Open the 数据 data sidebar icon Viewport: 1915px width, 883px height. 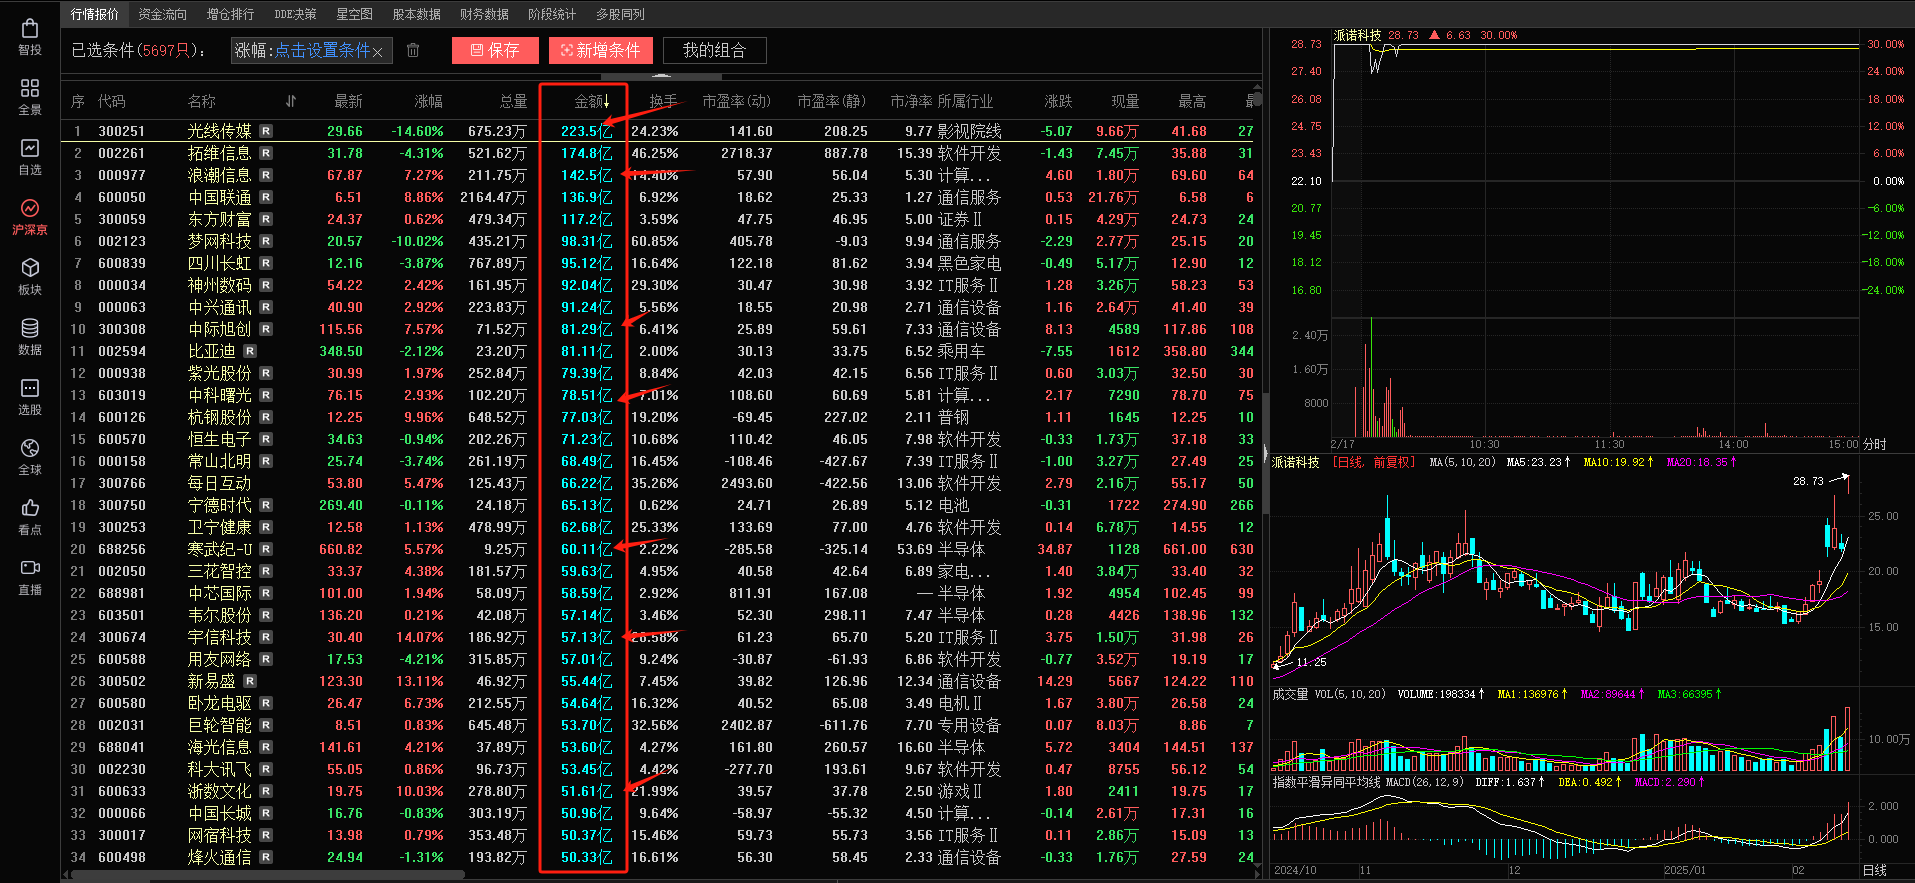(30, 336)
